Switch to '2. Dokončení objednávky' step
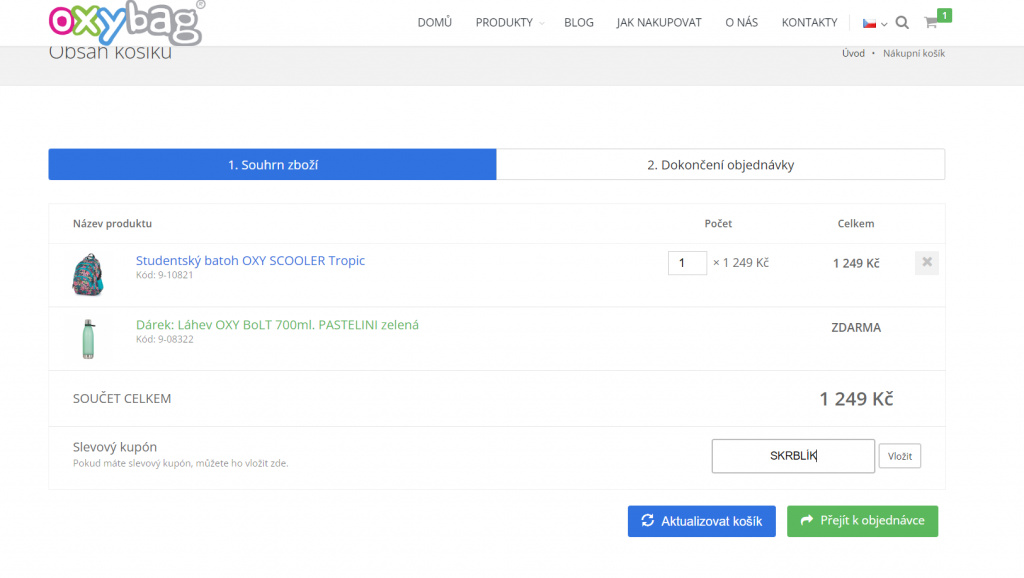The height and width of the screenshot is (578, 1024). [720, 165]
